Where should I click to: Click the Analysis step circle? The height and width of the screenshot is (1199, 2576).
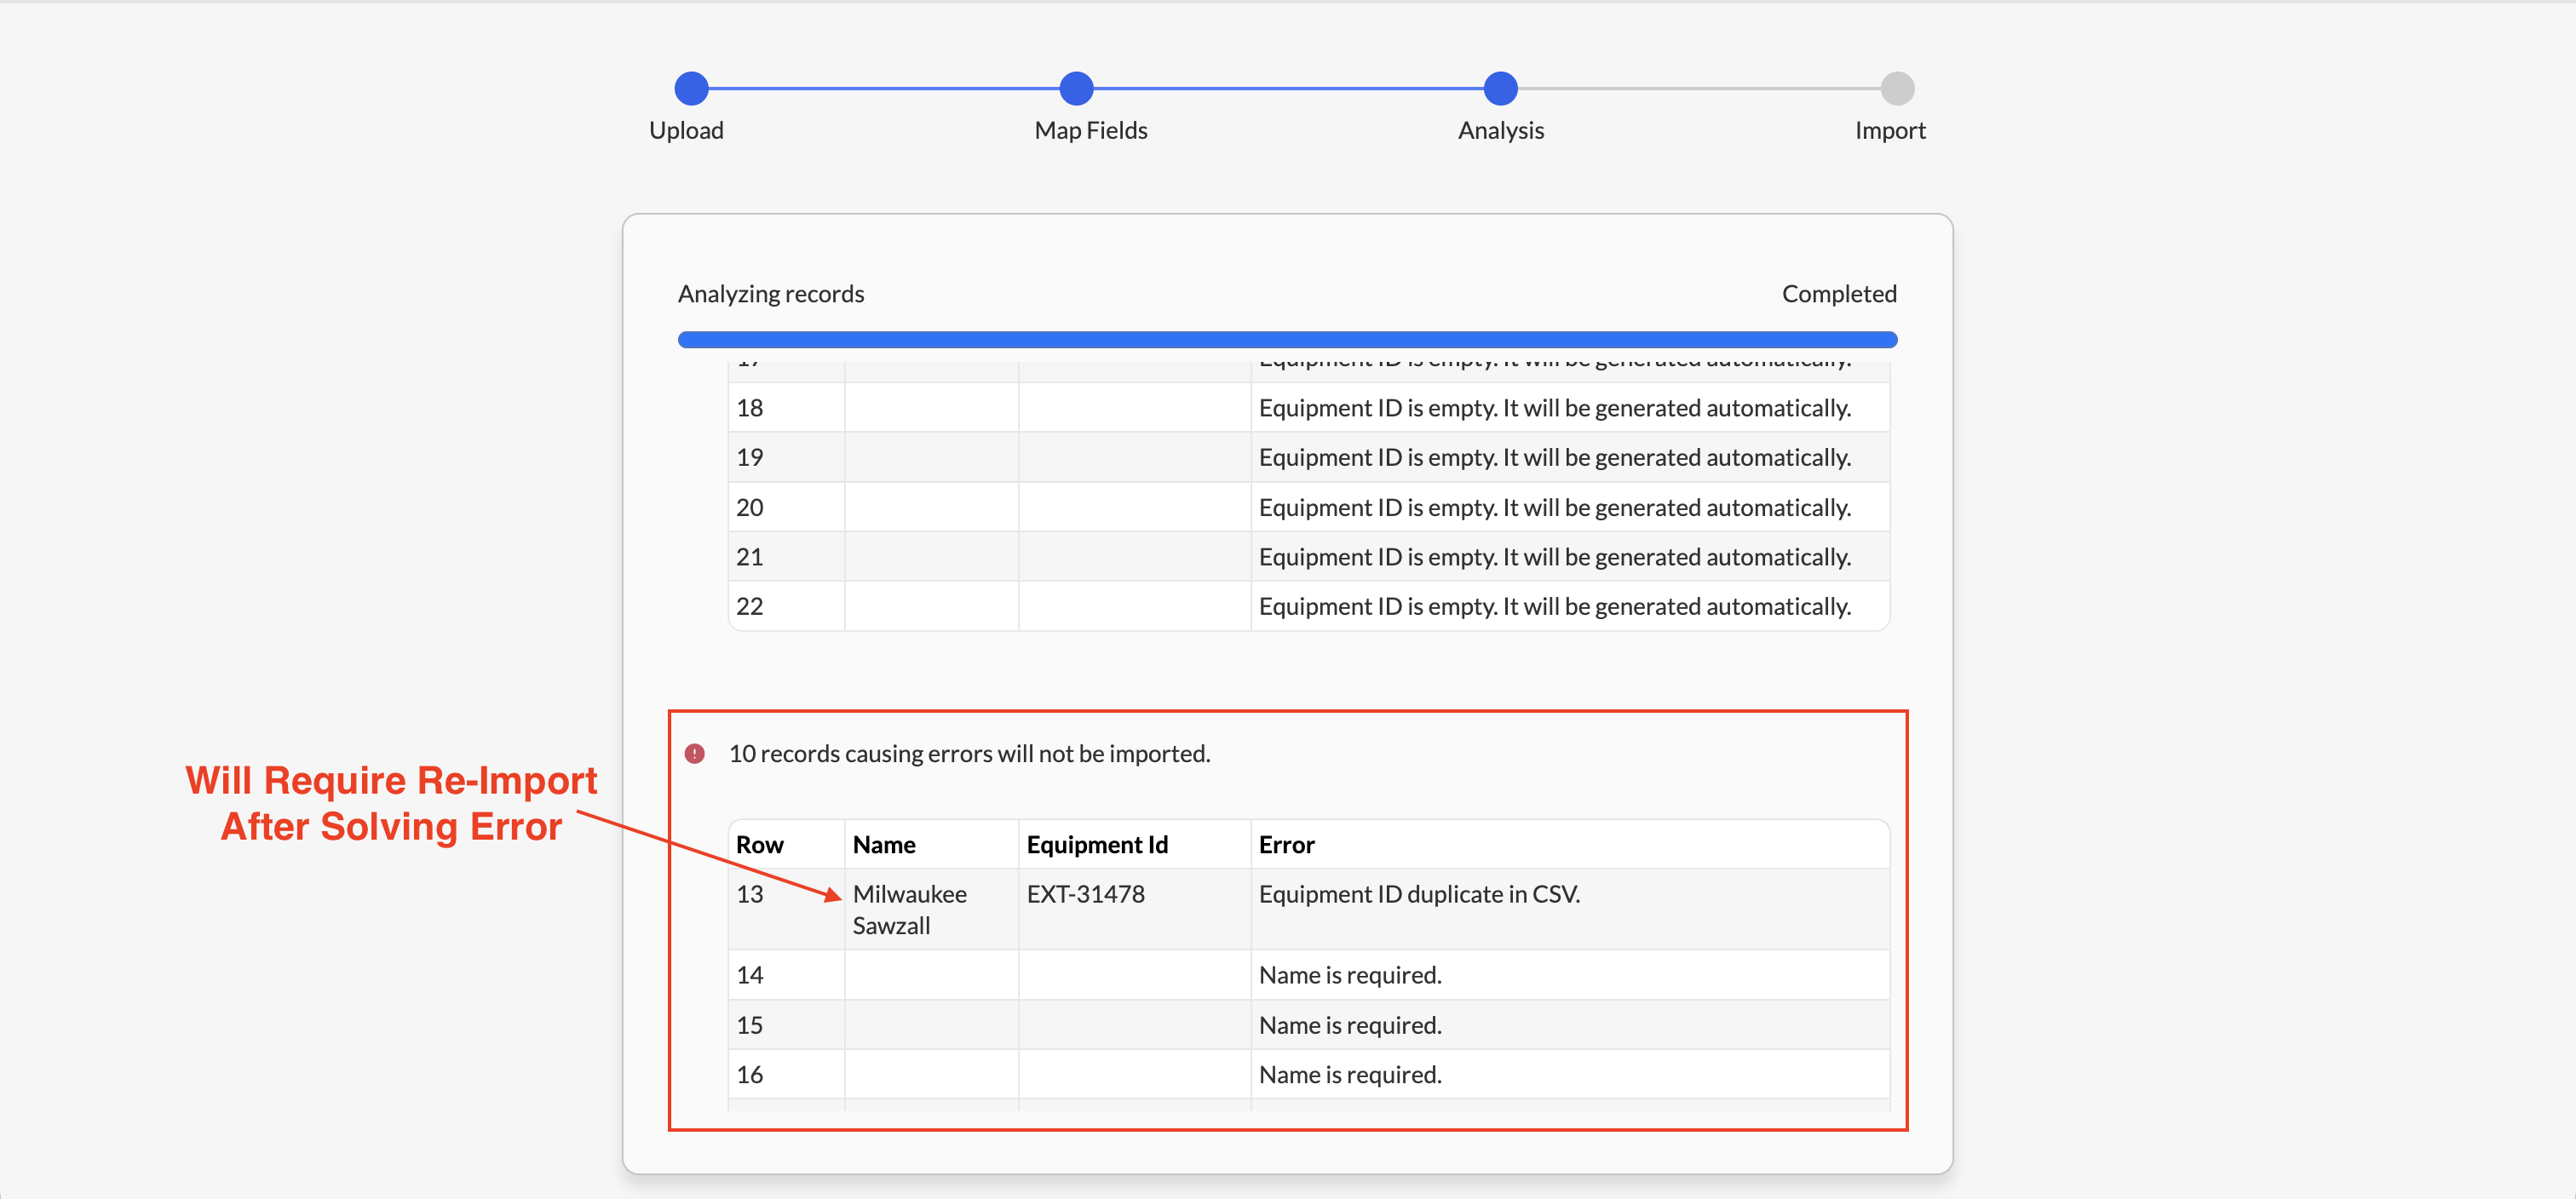pyautogui.click(x=1500, y=88)
